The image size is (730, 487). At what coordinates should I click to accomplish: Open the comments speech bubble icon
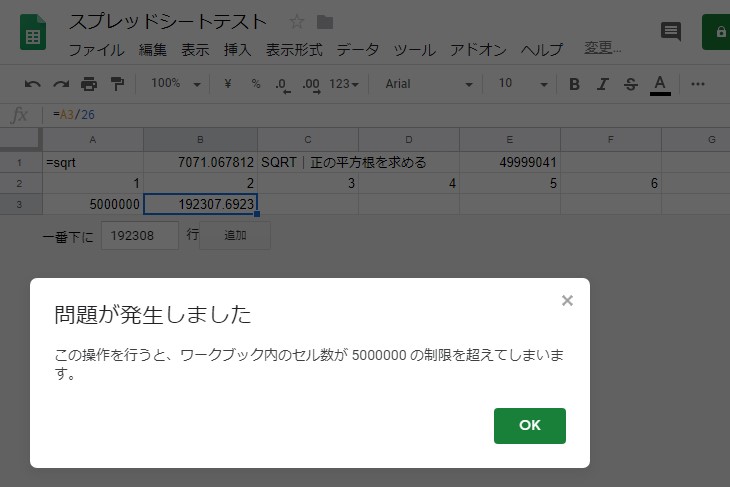(671, 31)
